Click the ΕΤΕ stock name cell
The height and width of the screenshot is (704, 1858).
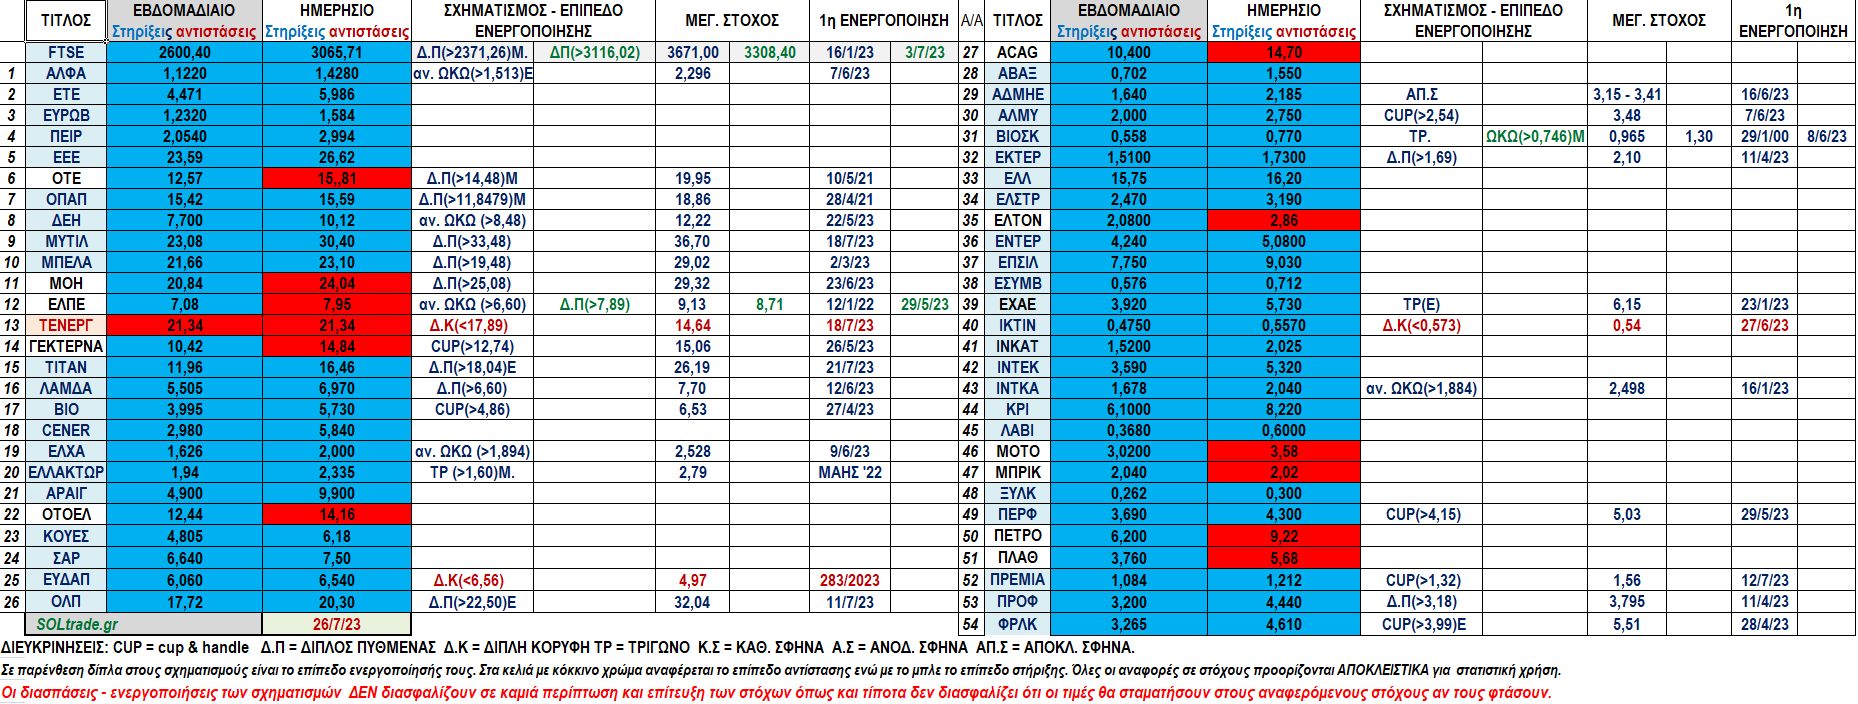66,94
